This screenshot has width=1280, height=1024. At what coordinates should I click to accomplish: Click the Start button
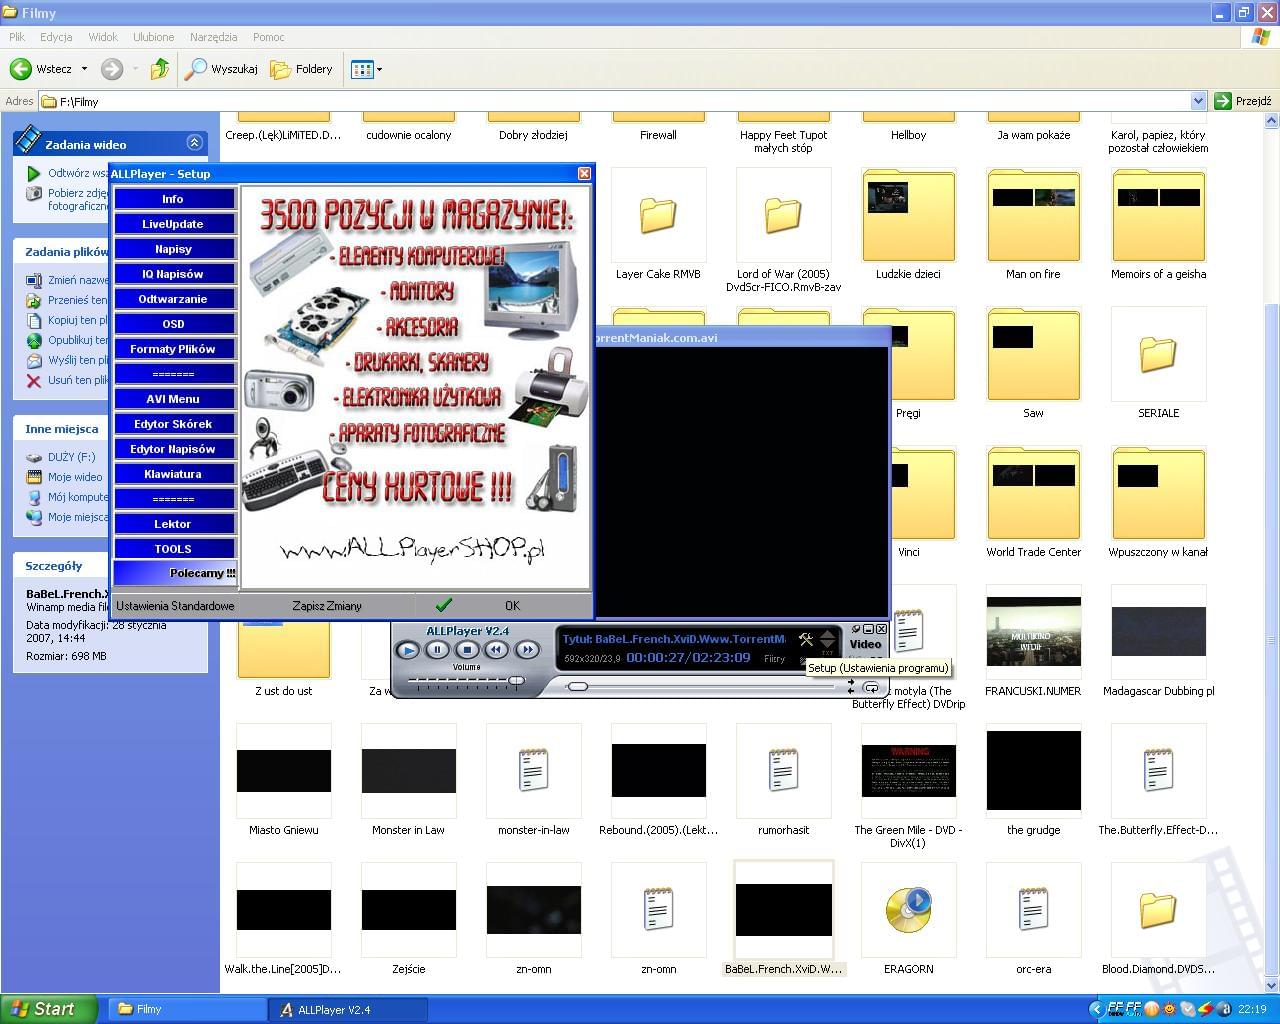[x=48, y=1009]
